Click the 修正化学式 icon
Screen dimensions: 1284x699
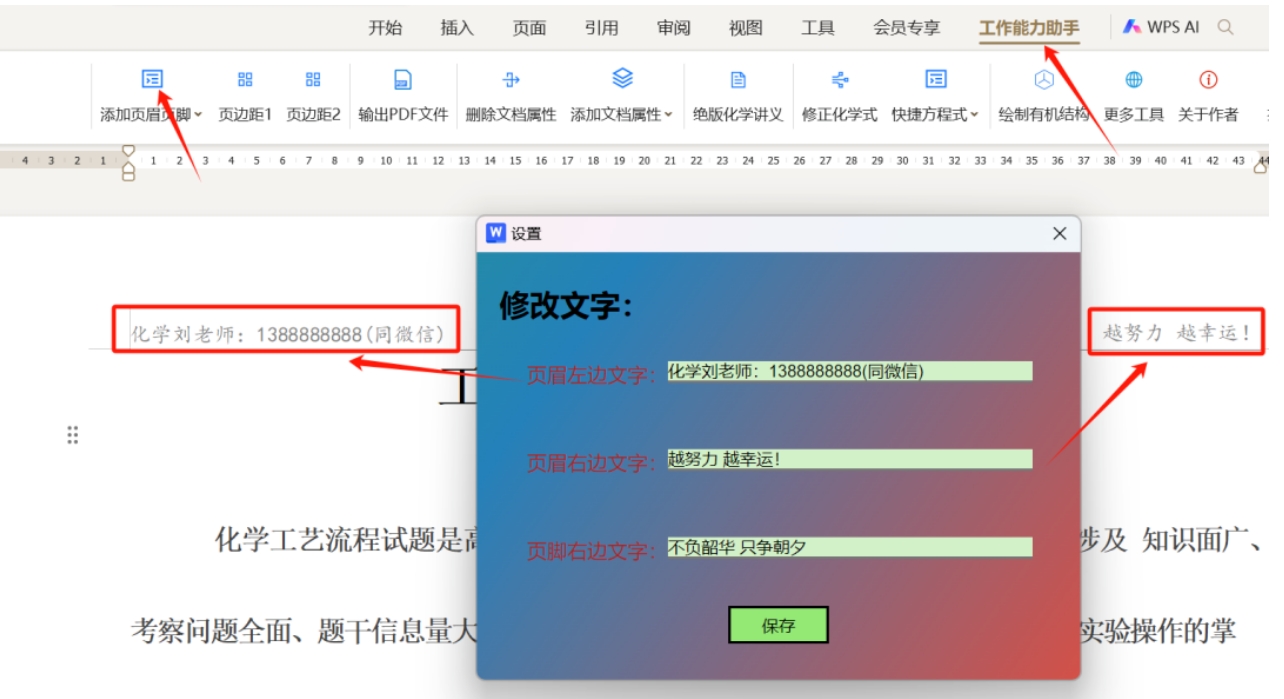(x=839, y=80)
